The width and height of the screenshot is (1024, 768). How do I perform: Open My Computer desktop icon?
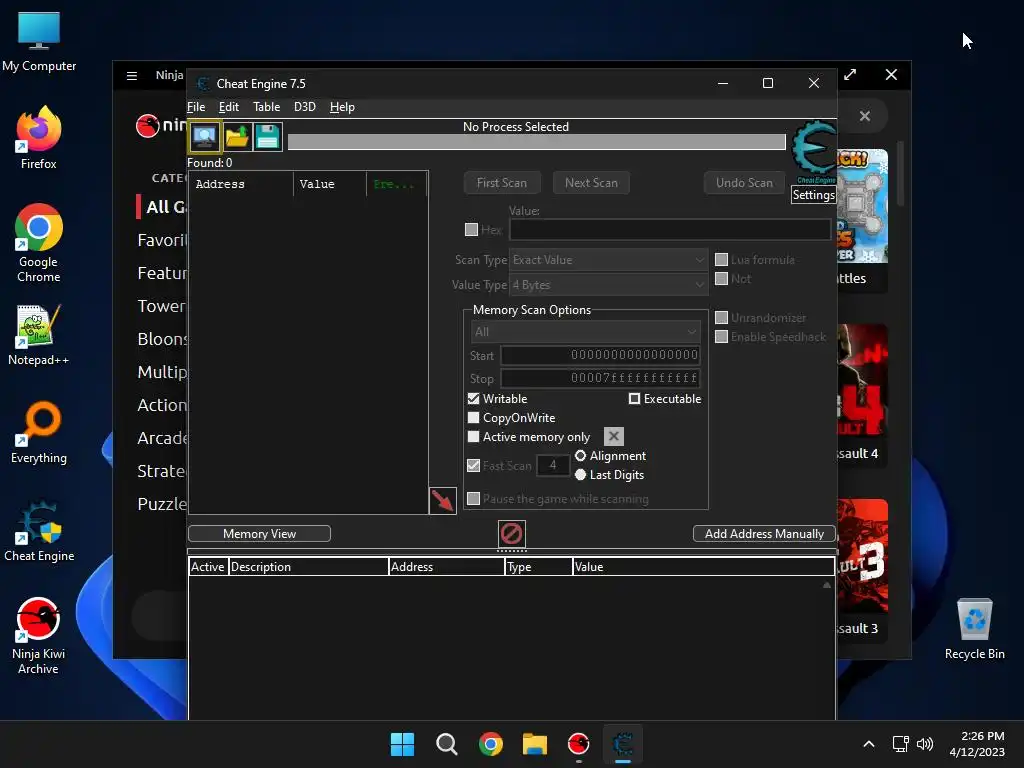click(x=39, y=41)
